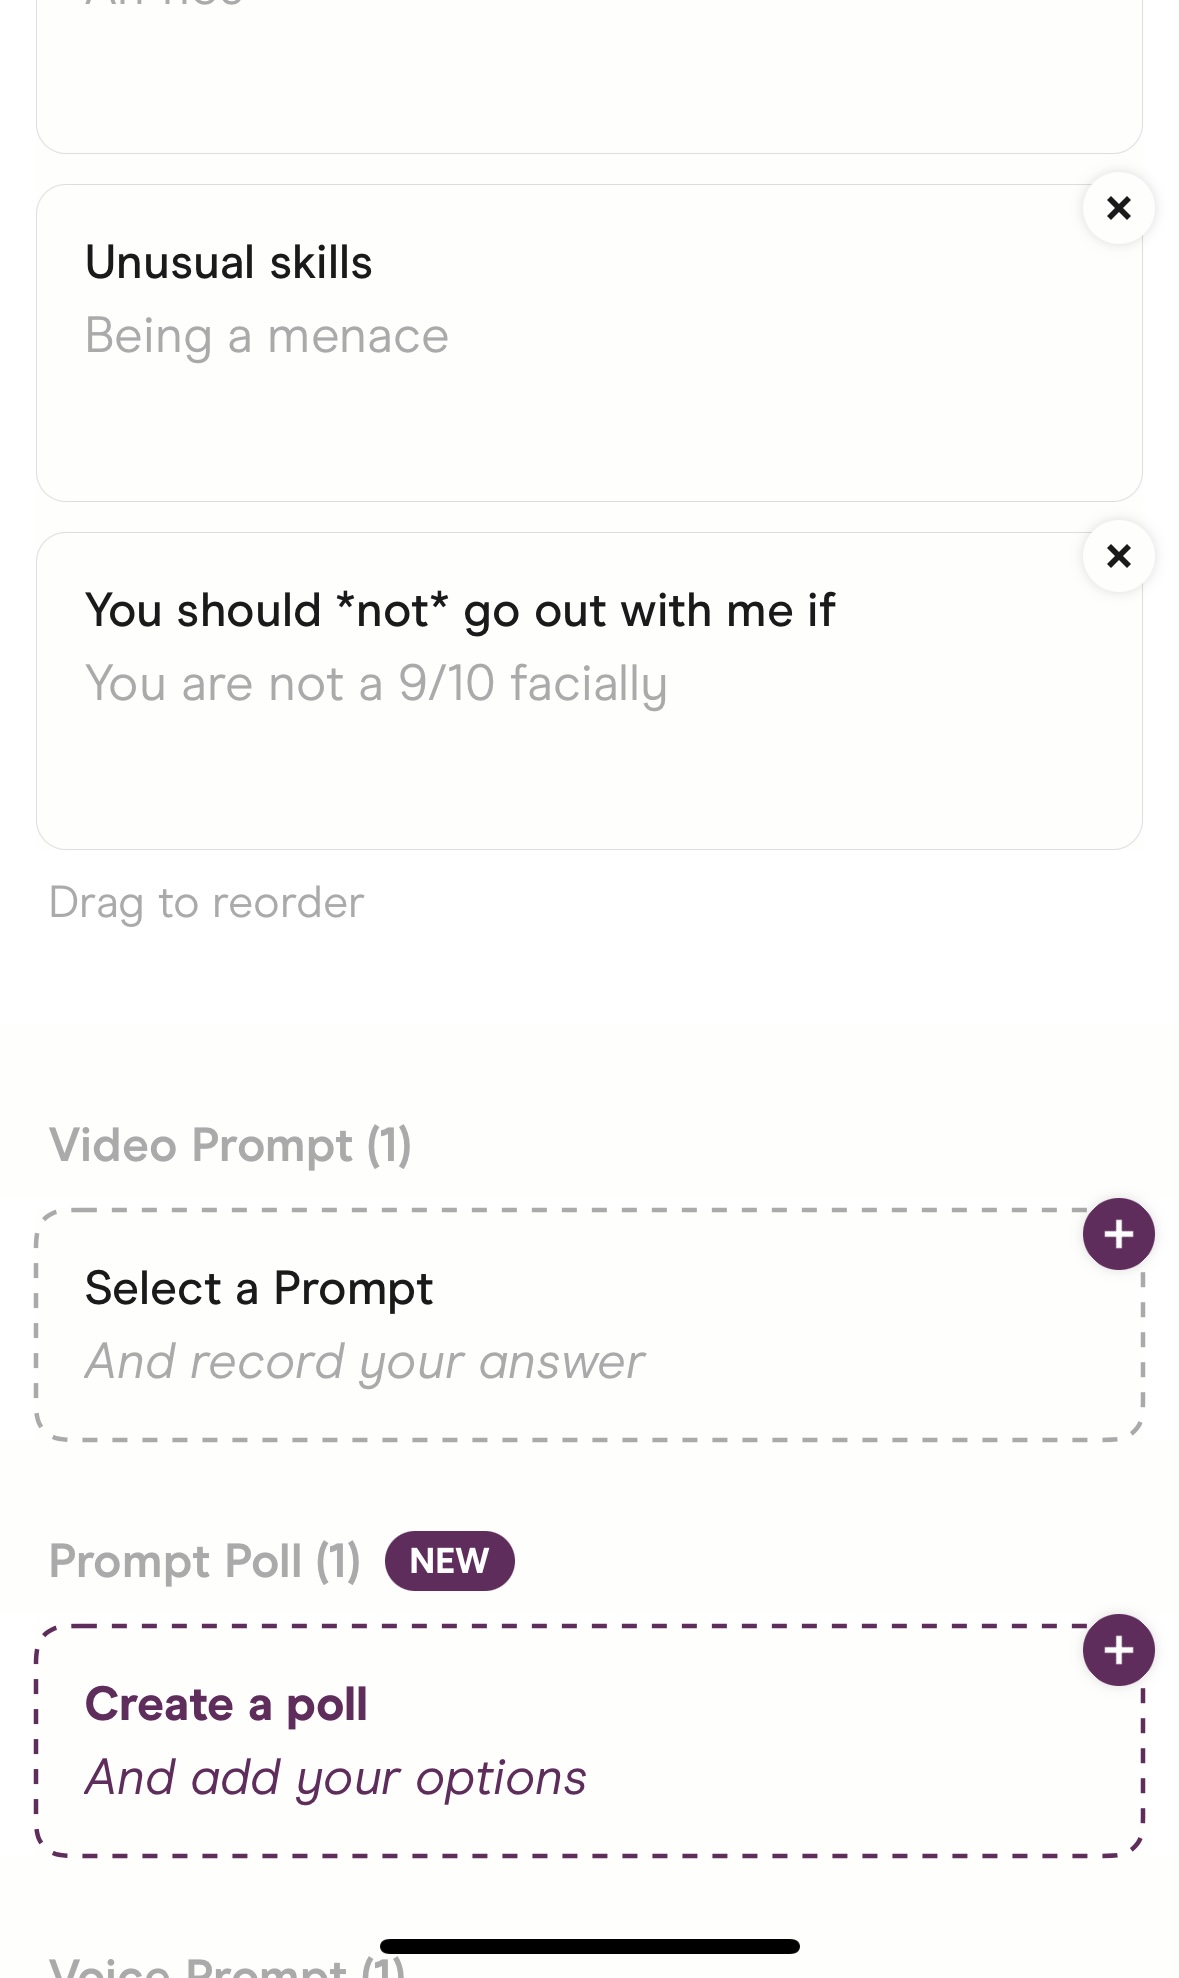Edit the 'Being a menace' answer
The image size is (1179, 1978).
[x=267, y=336]
